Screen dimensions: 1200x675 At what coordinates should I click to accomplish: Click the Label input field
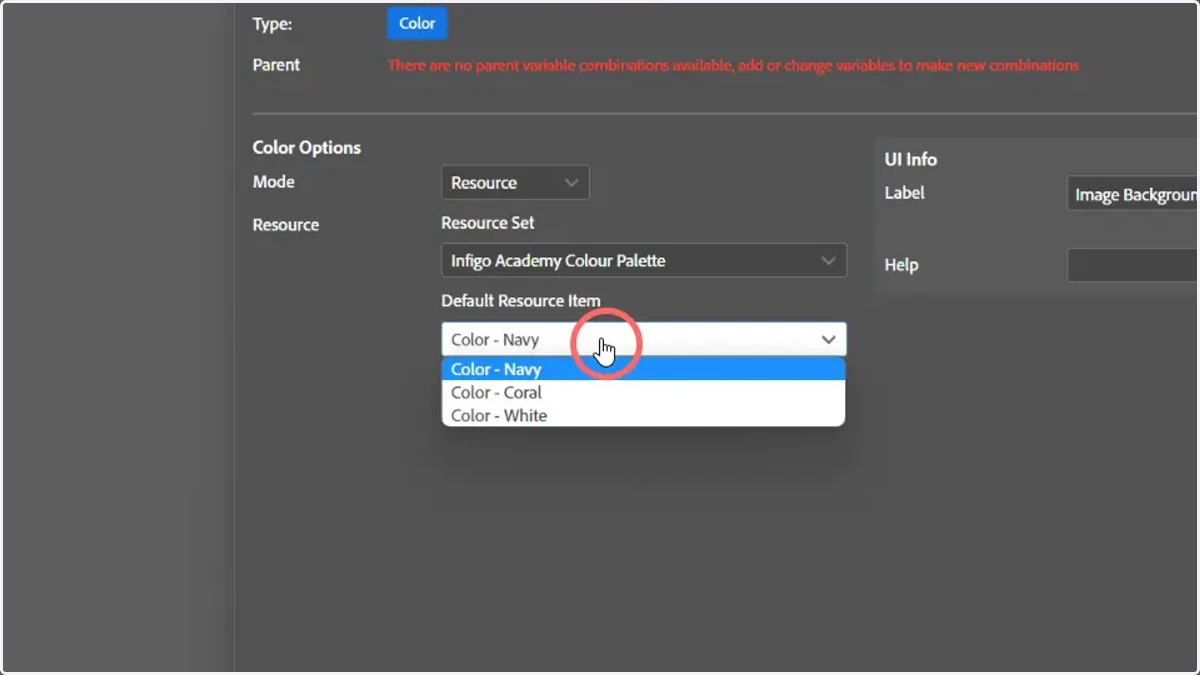pos(1133,195)
